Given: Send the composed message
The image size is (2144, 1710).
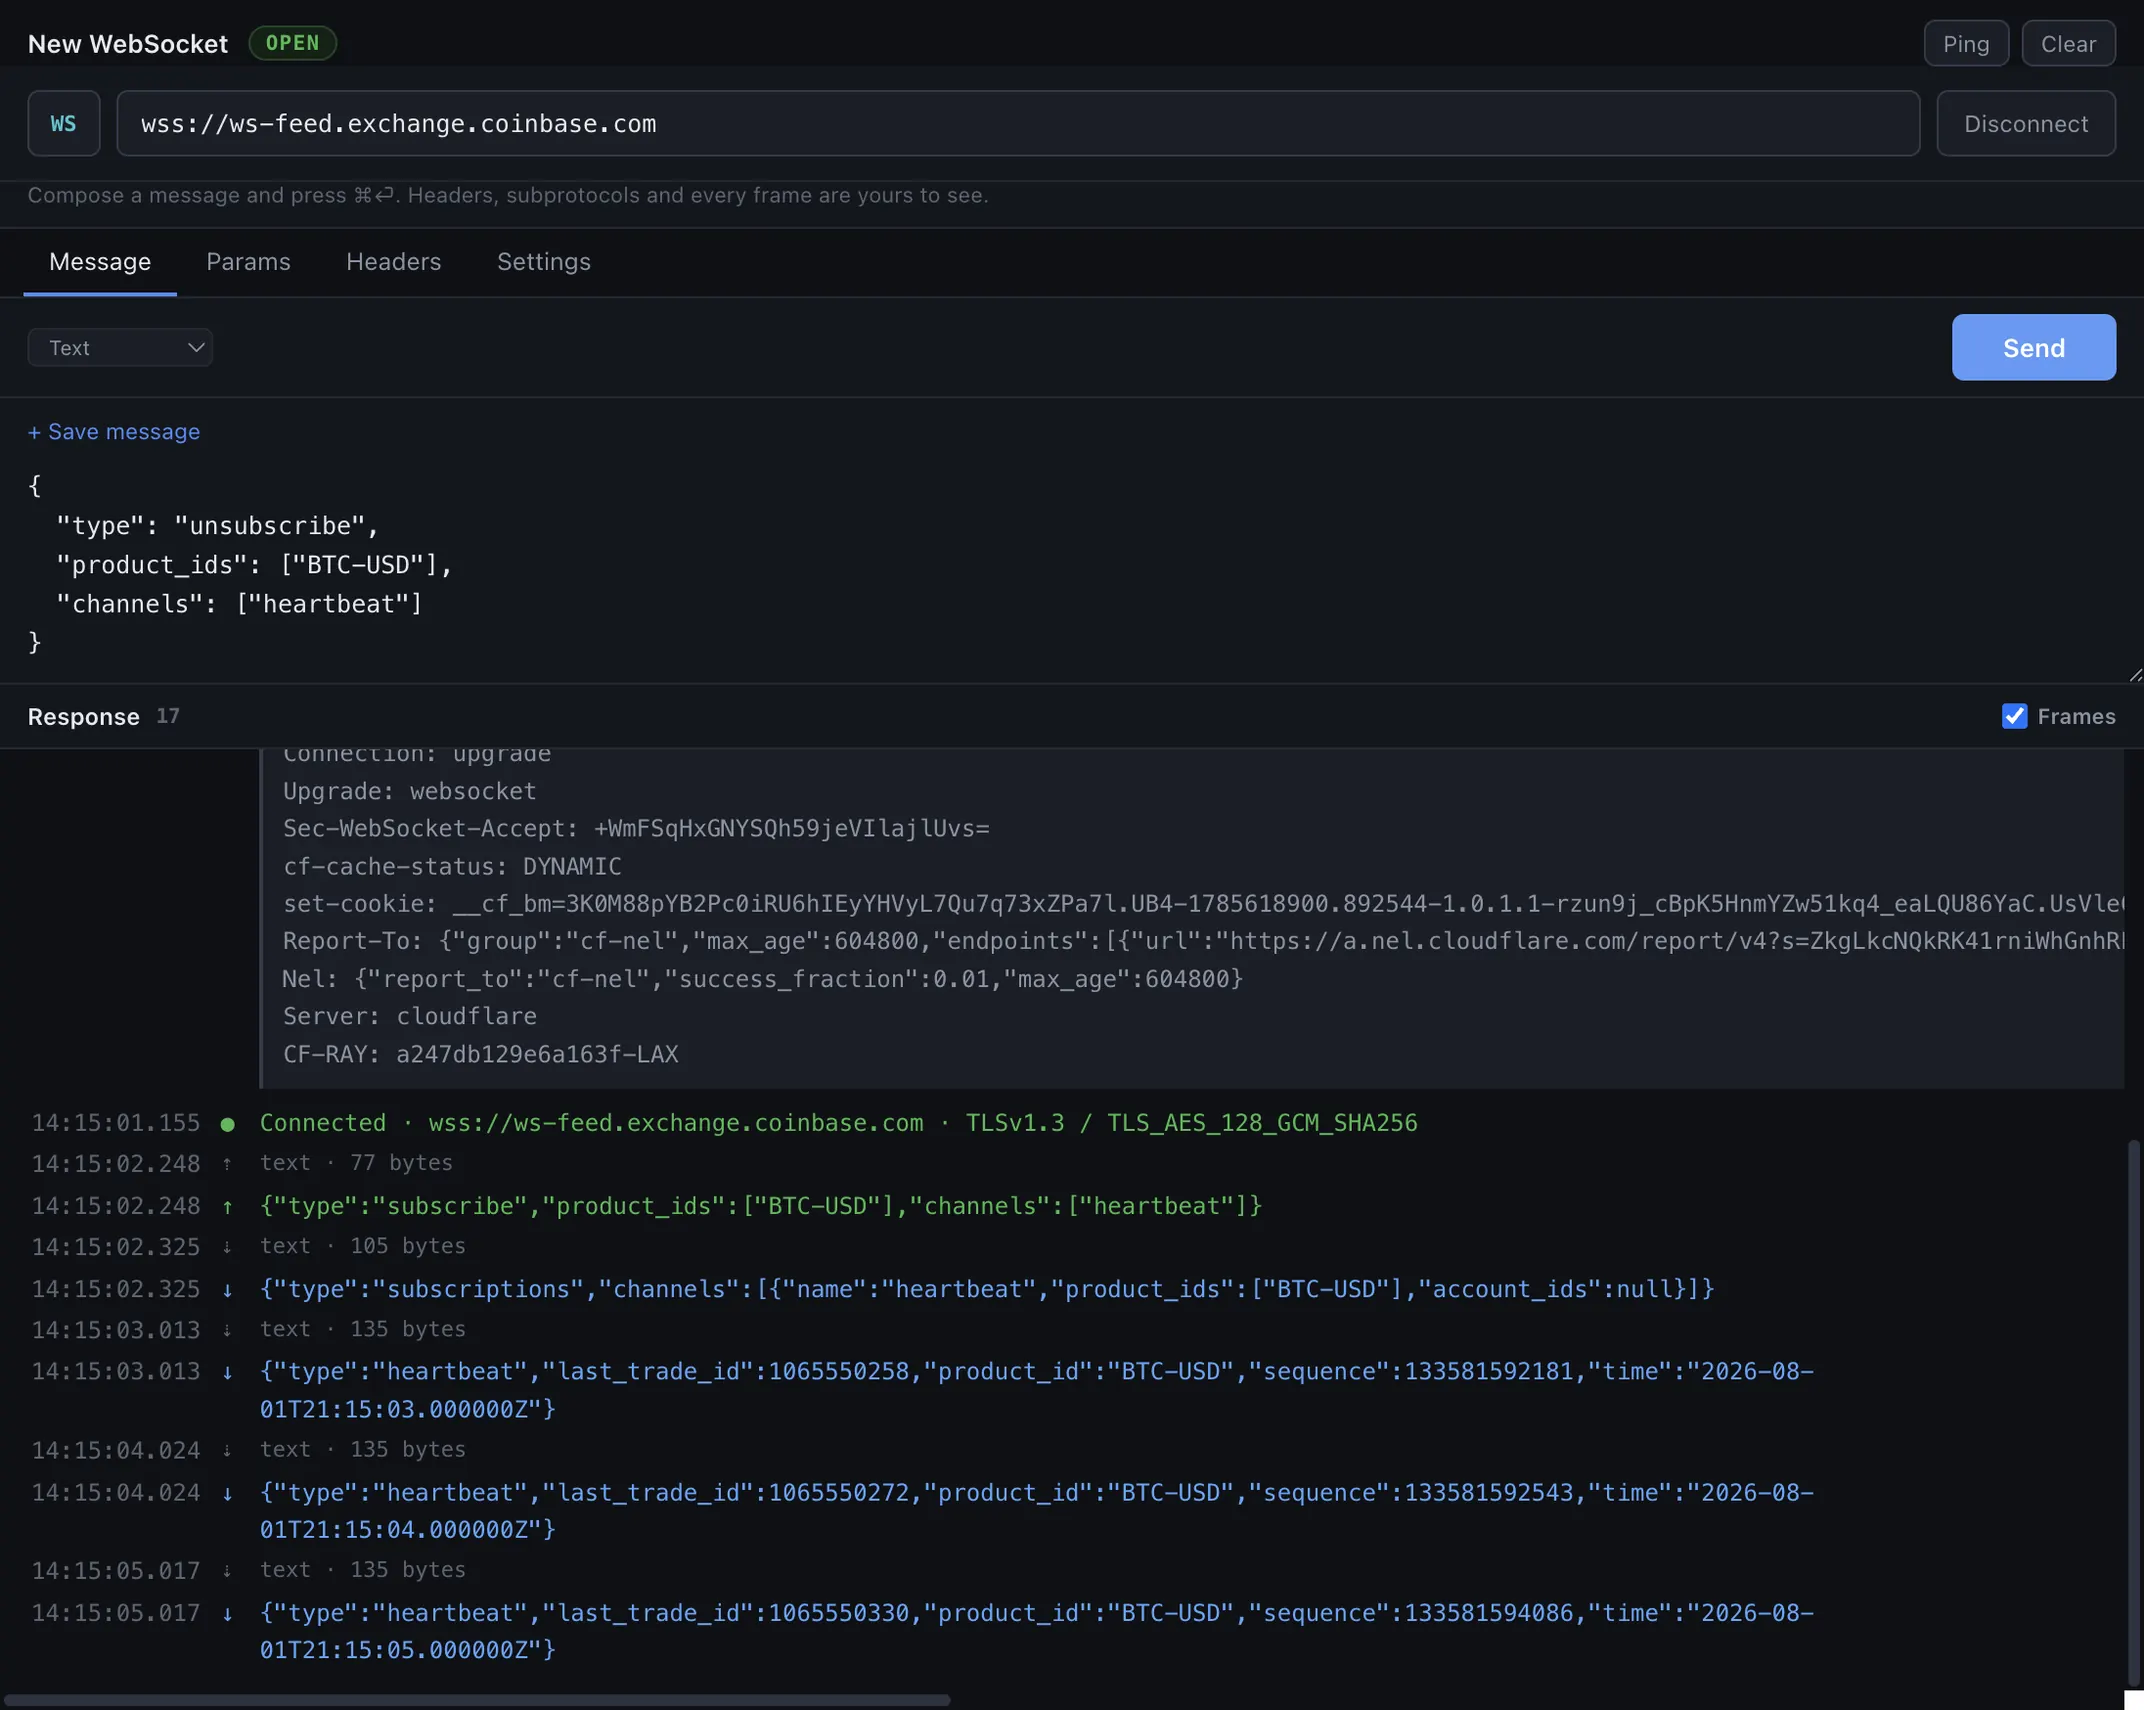Looking at the screenshot, I should (2033, 347).
